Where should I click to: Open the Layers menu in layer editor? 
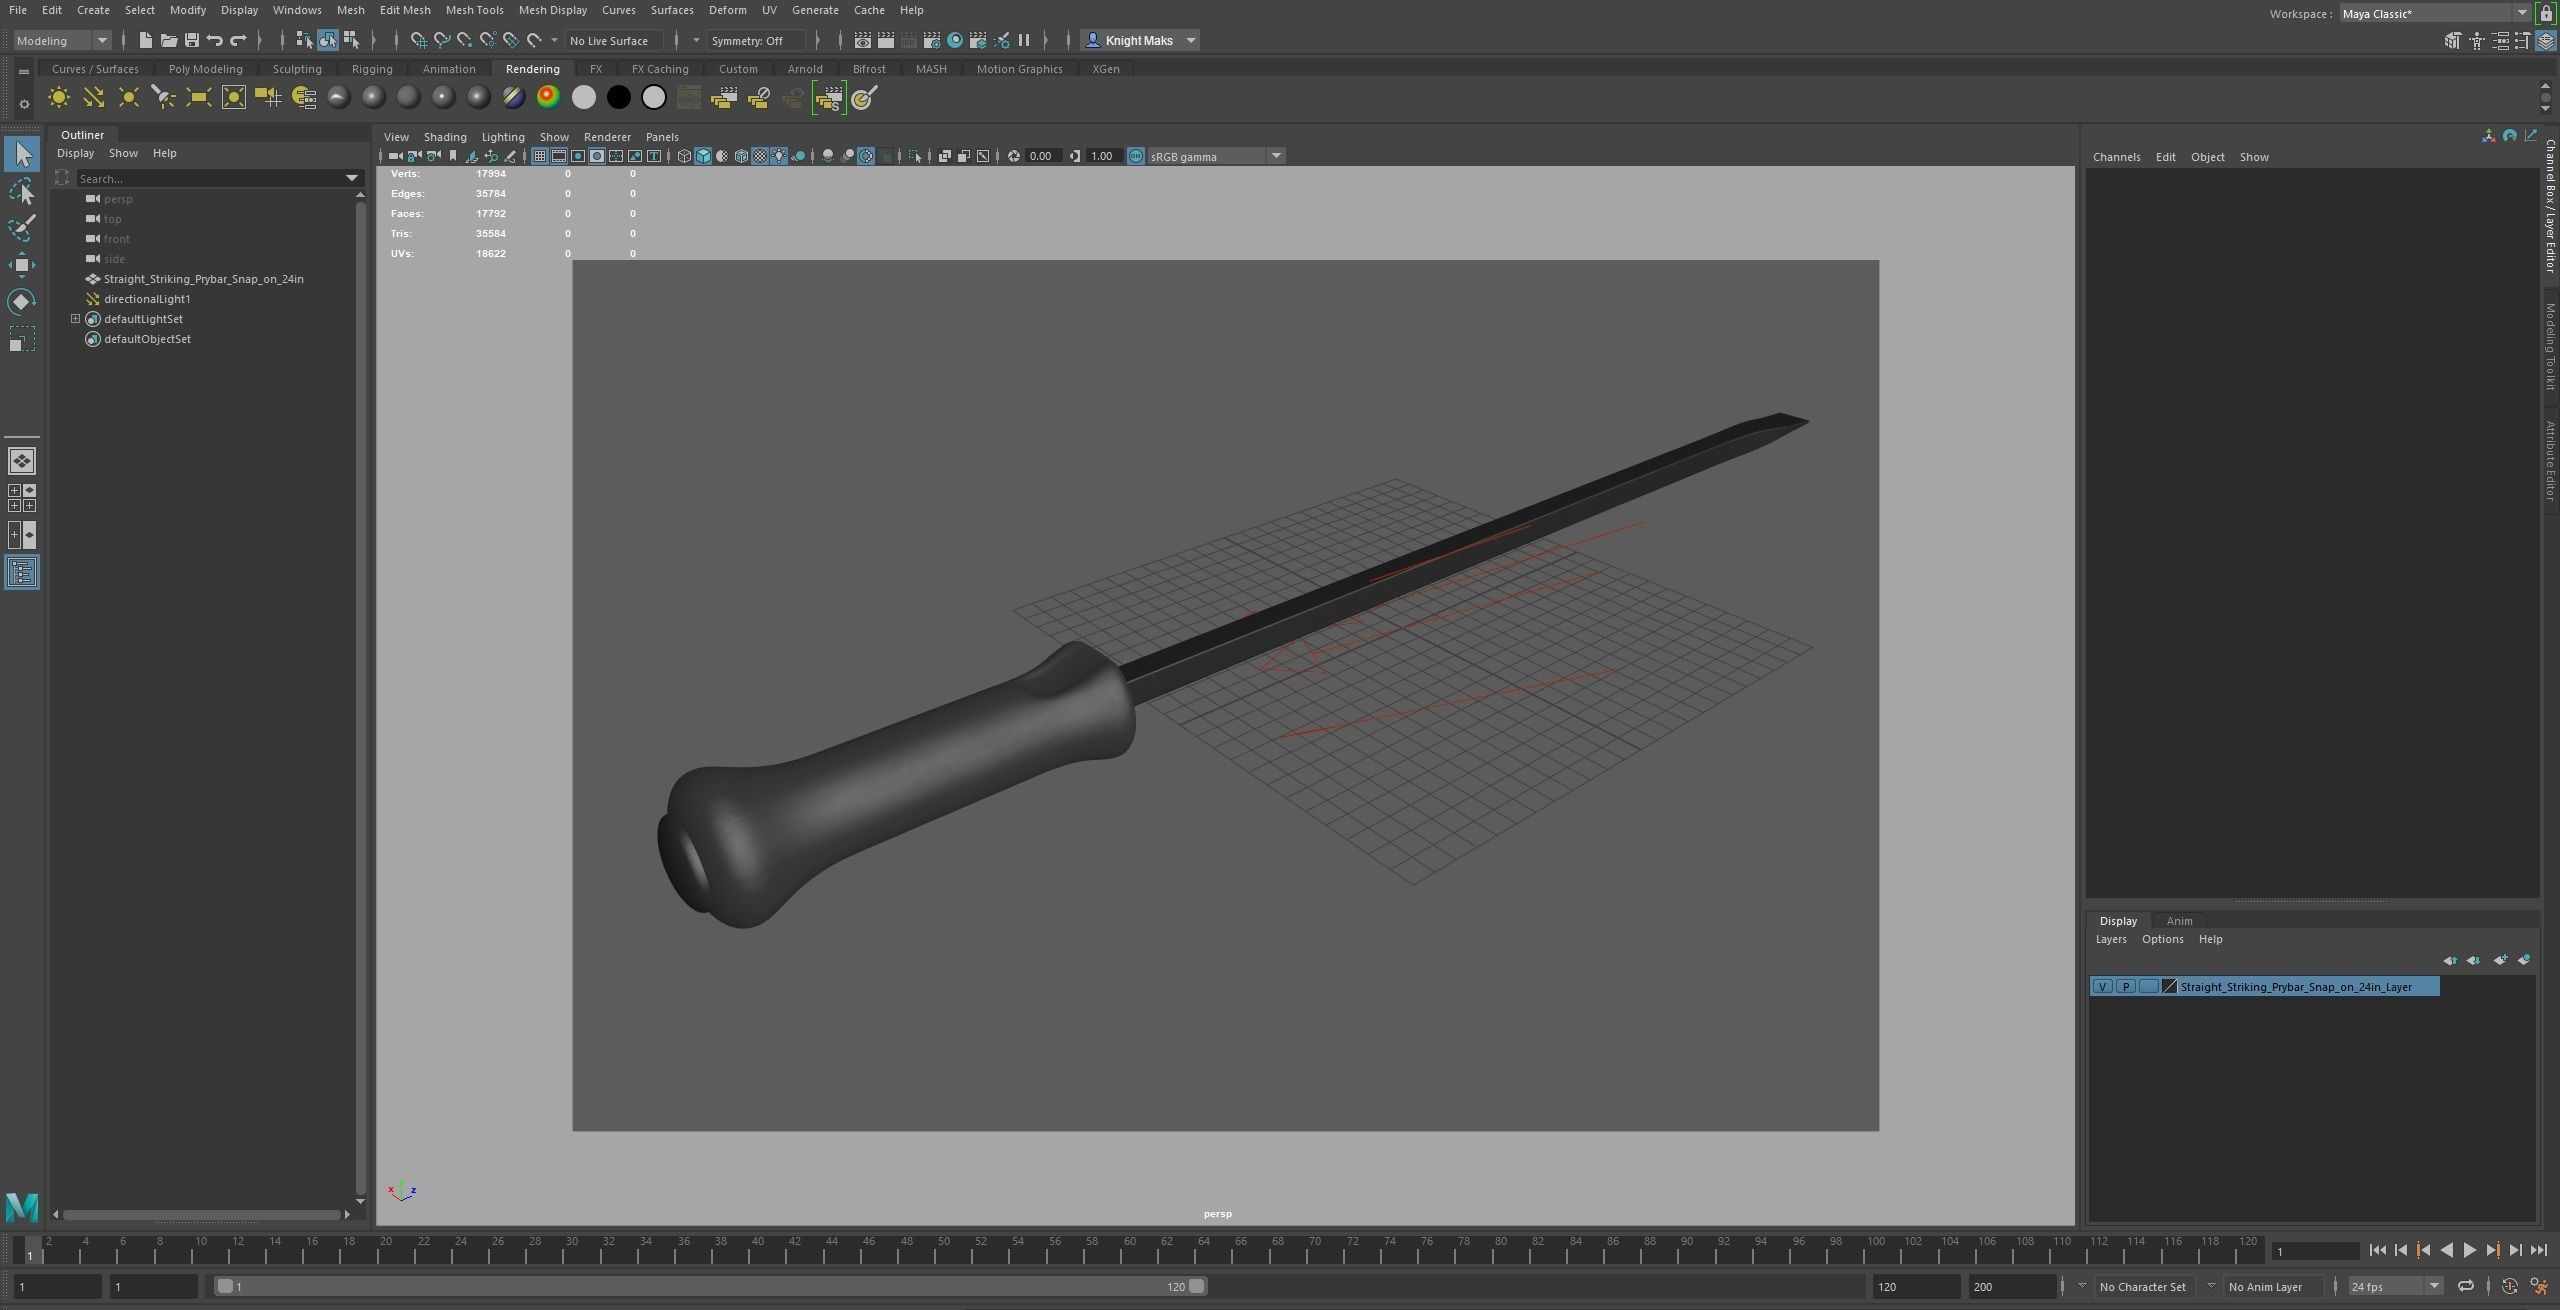tap(2111, 939)
